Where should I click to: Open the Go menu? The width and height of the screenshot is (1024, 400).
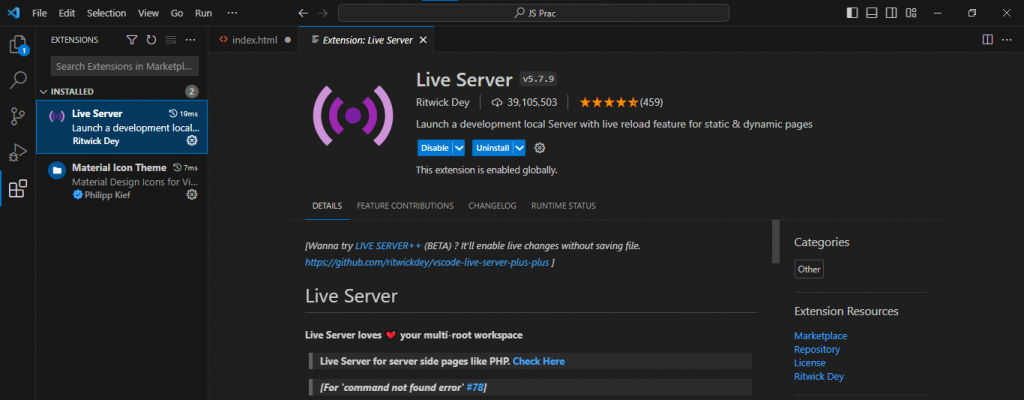[177, 13]
